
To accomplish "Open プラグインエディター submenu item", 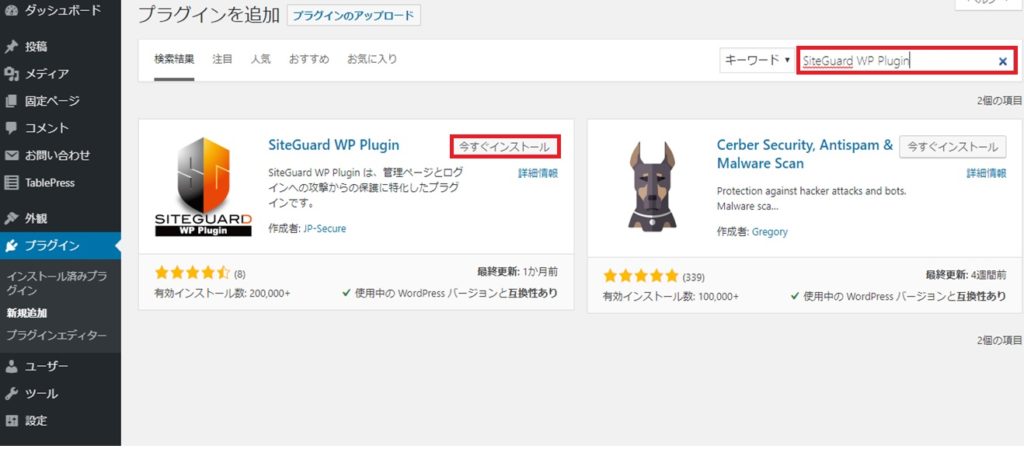I will pos(56,335).
